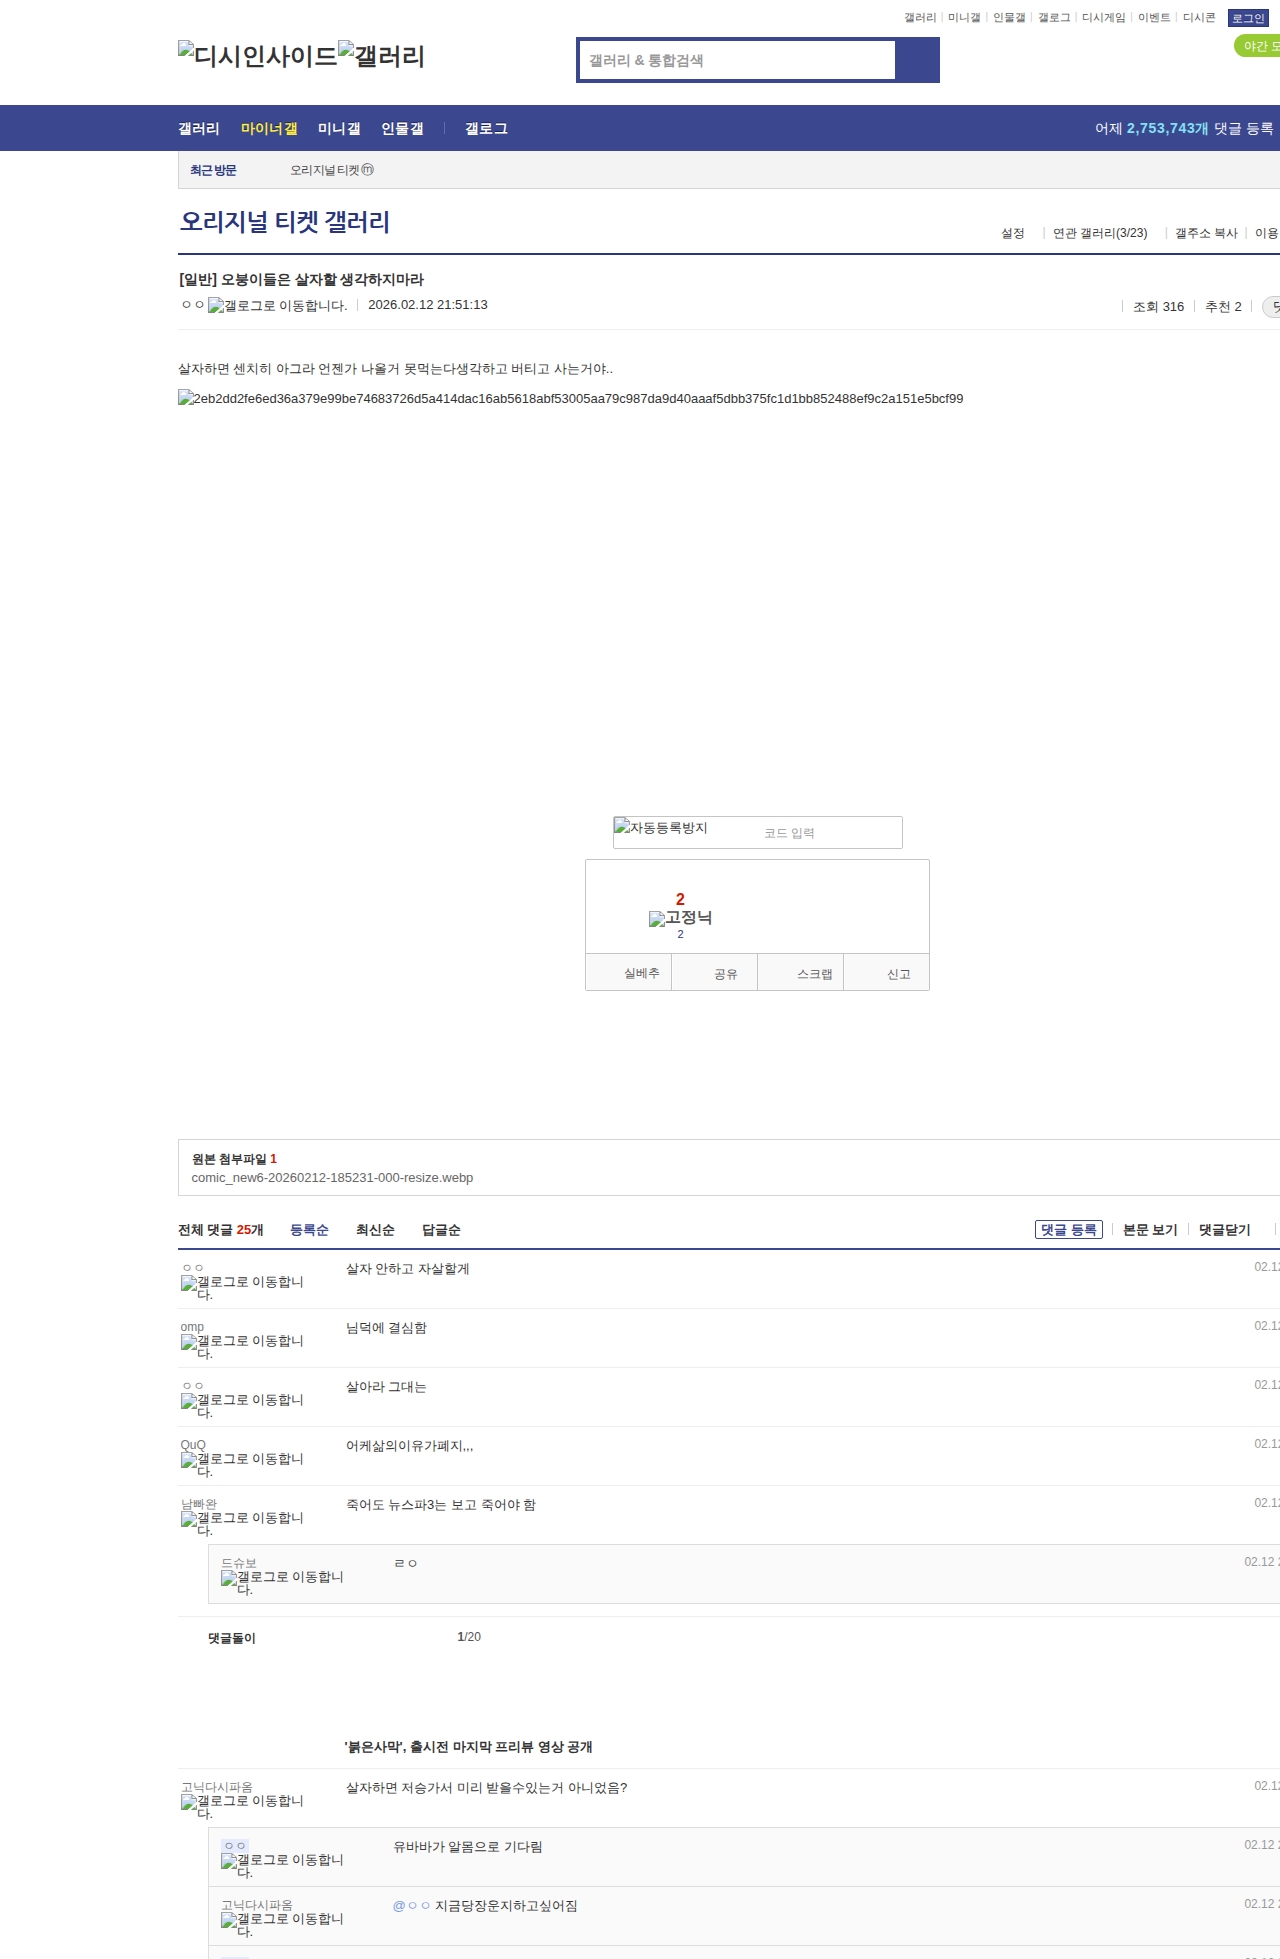Click the 고정닉 recommend icon
This screenshot has height=1959, width=1280.
point(680,918)
